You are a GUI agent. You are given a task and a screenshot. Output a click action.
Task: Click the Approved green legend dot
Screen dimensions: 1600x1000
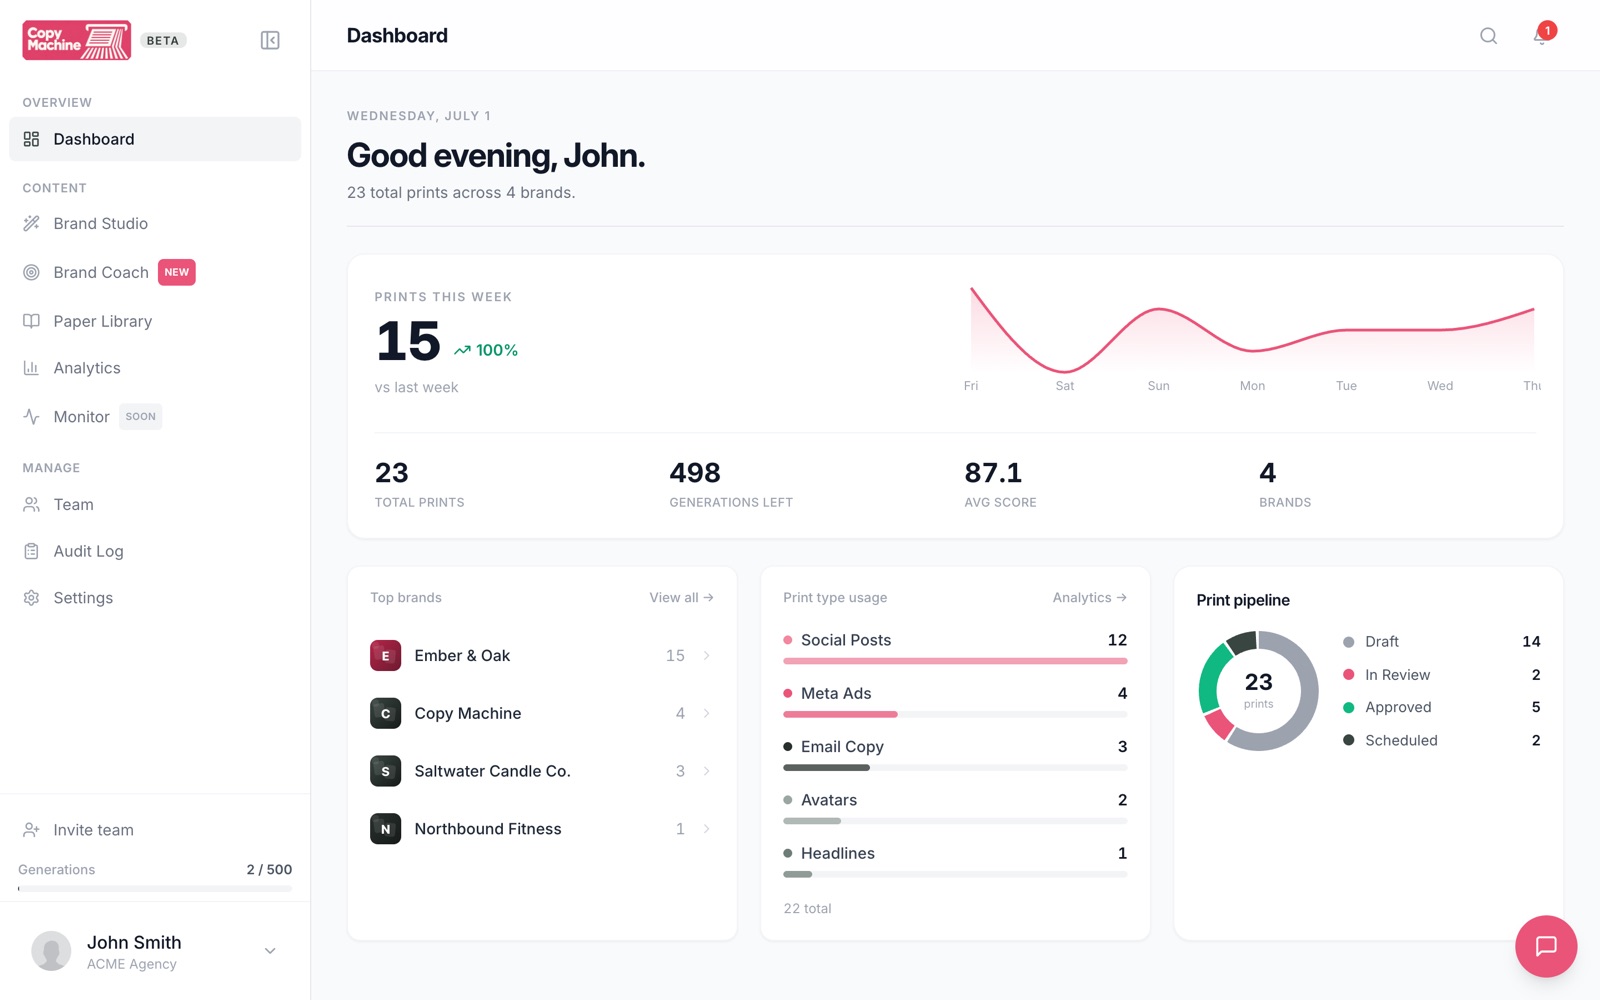pyautogui.click(x=1348, y=707)
